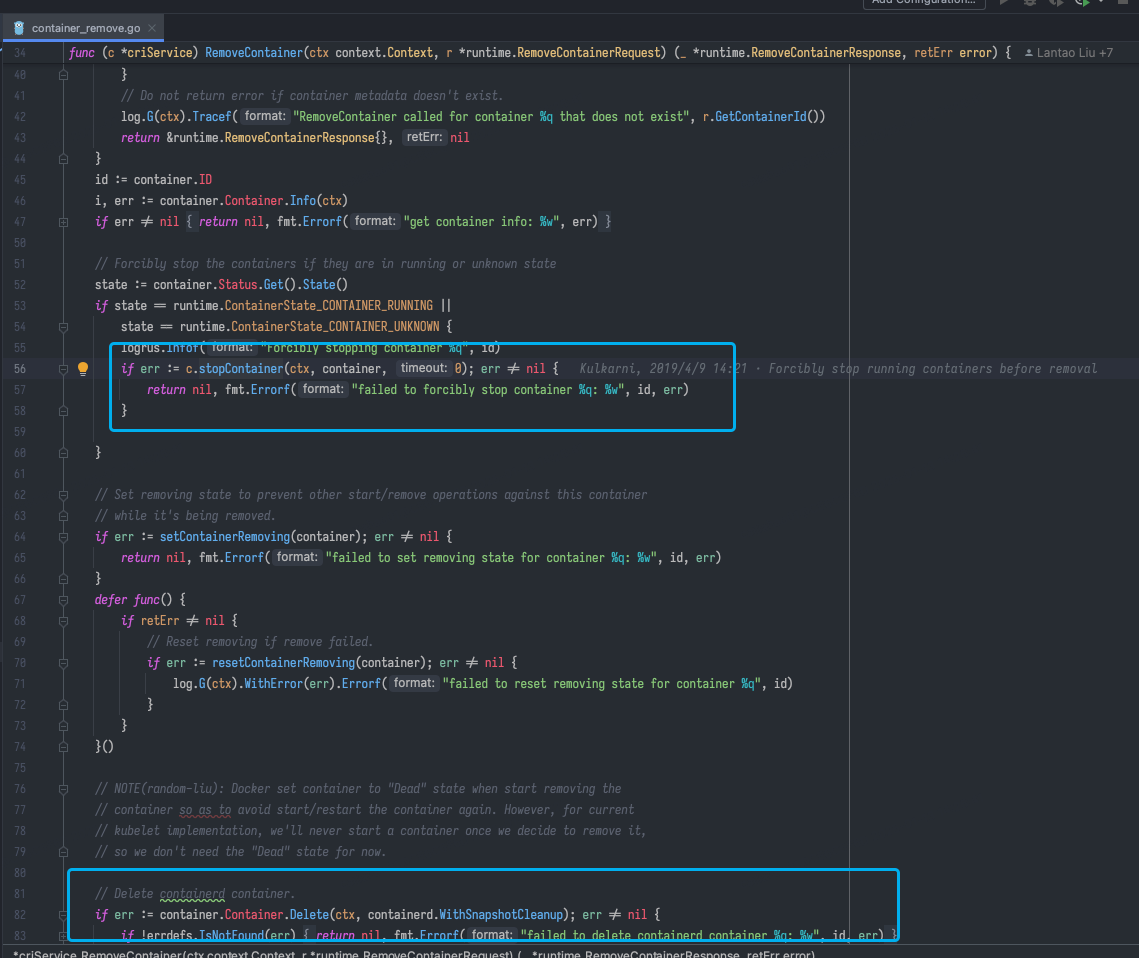Click the underlined word 'containerd' in line 81 comment

192,894
